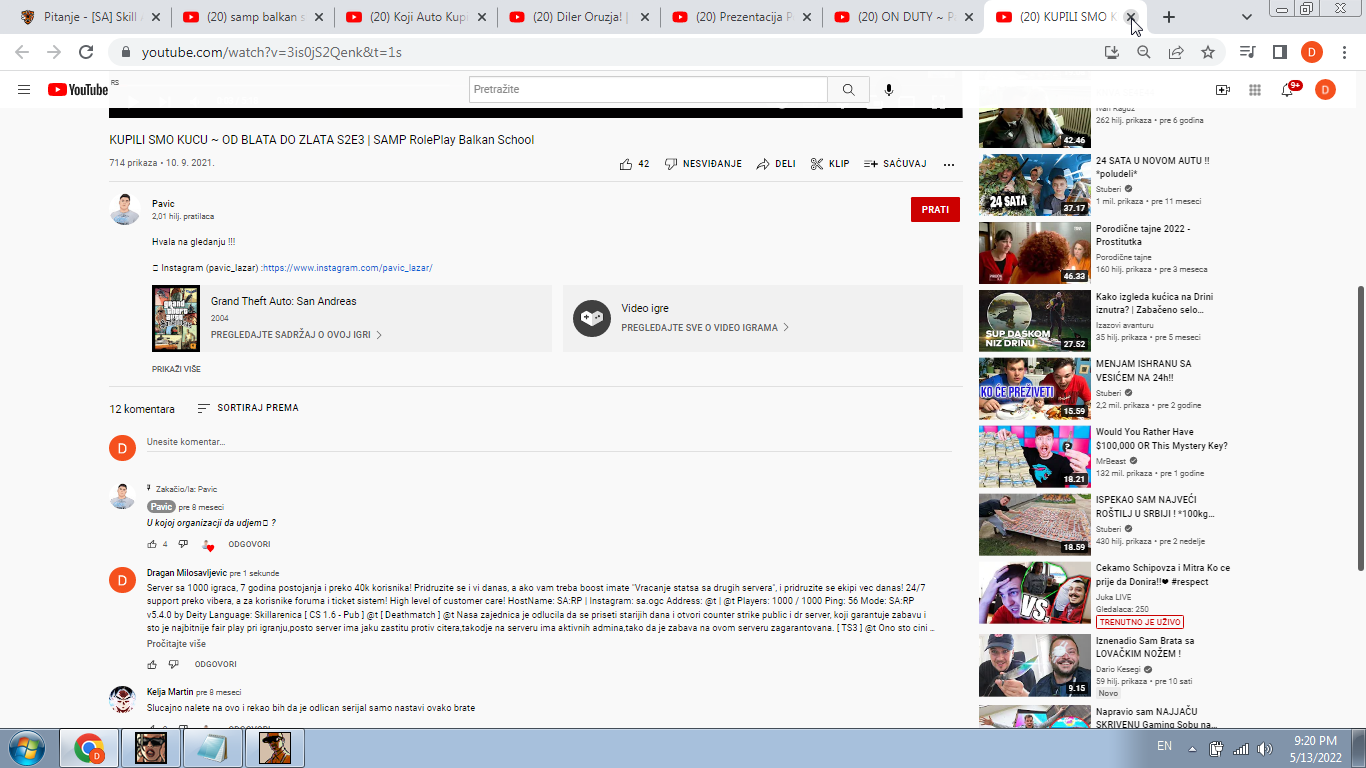This screenshot has height=768, width=1366.
Task: Open the new tab plus button
Action: (x=1169, y=17)
